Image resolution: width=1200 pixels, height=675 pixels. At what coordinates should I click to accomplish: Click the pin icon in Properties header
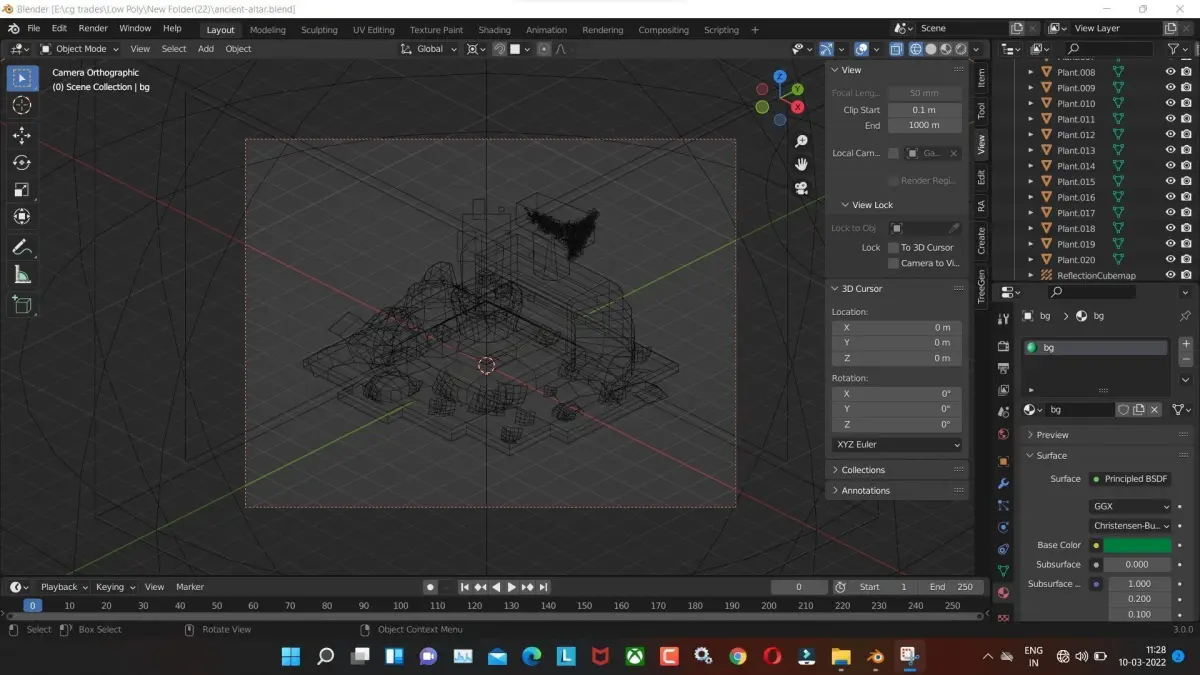coord(1185,316)
